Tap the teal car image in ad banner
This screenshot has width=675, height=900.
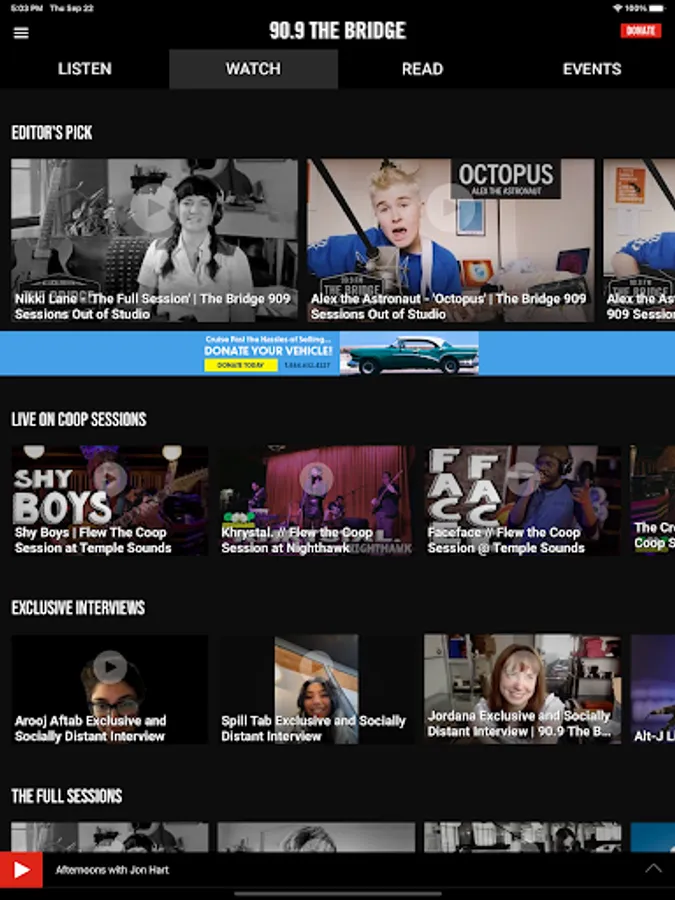tap(409, 354)
